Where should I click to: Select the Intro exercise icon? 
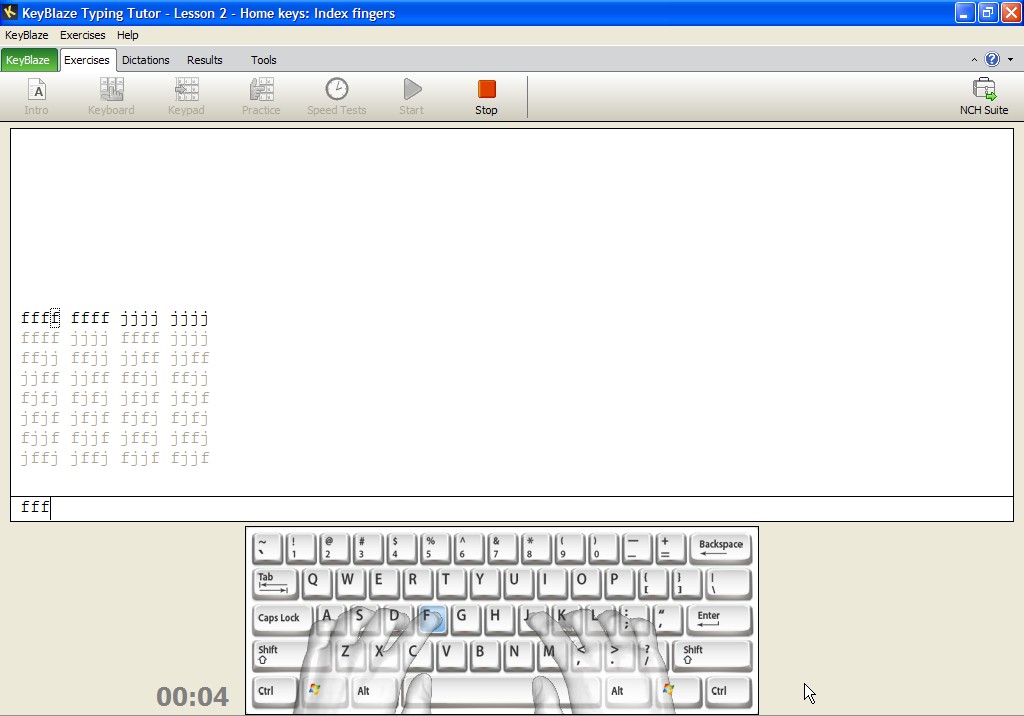click(x=36, y=95)
